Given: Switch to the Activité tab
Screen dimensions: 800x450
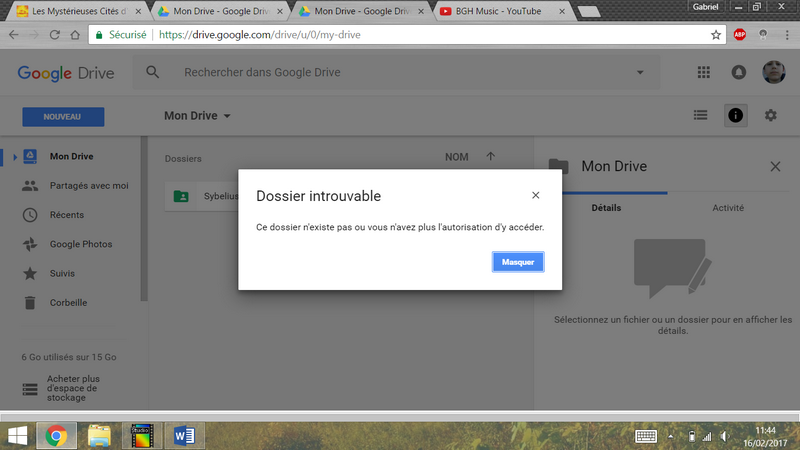Looking at the screenshot, I should pyautogui.click(x=727, y=208).
